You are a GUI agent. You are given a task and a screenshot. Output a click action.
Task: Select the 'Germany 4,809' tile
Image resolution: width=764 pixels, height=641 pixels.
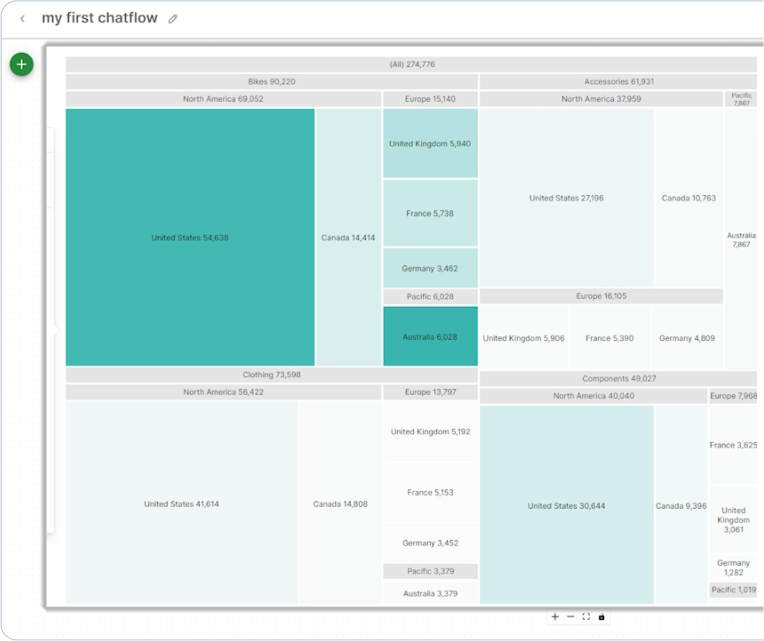tap(687, 338)
